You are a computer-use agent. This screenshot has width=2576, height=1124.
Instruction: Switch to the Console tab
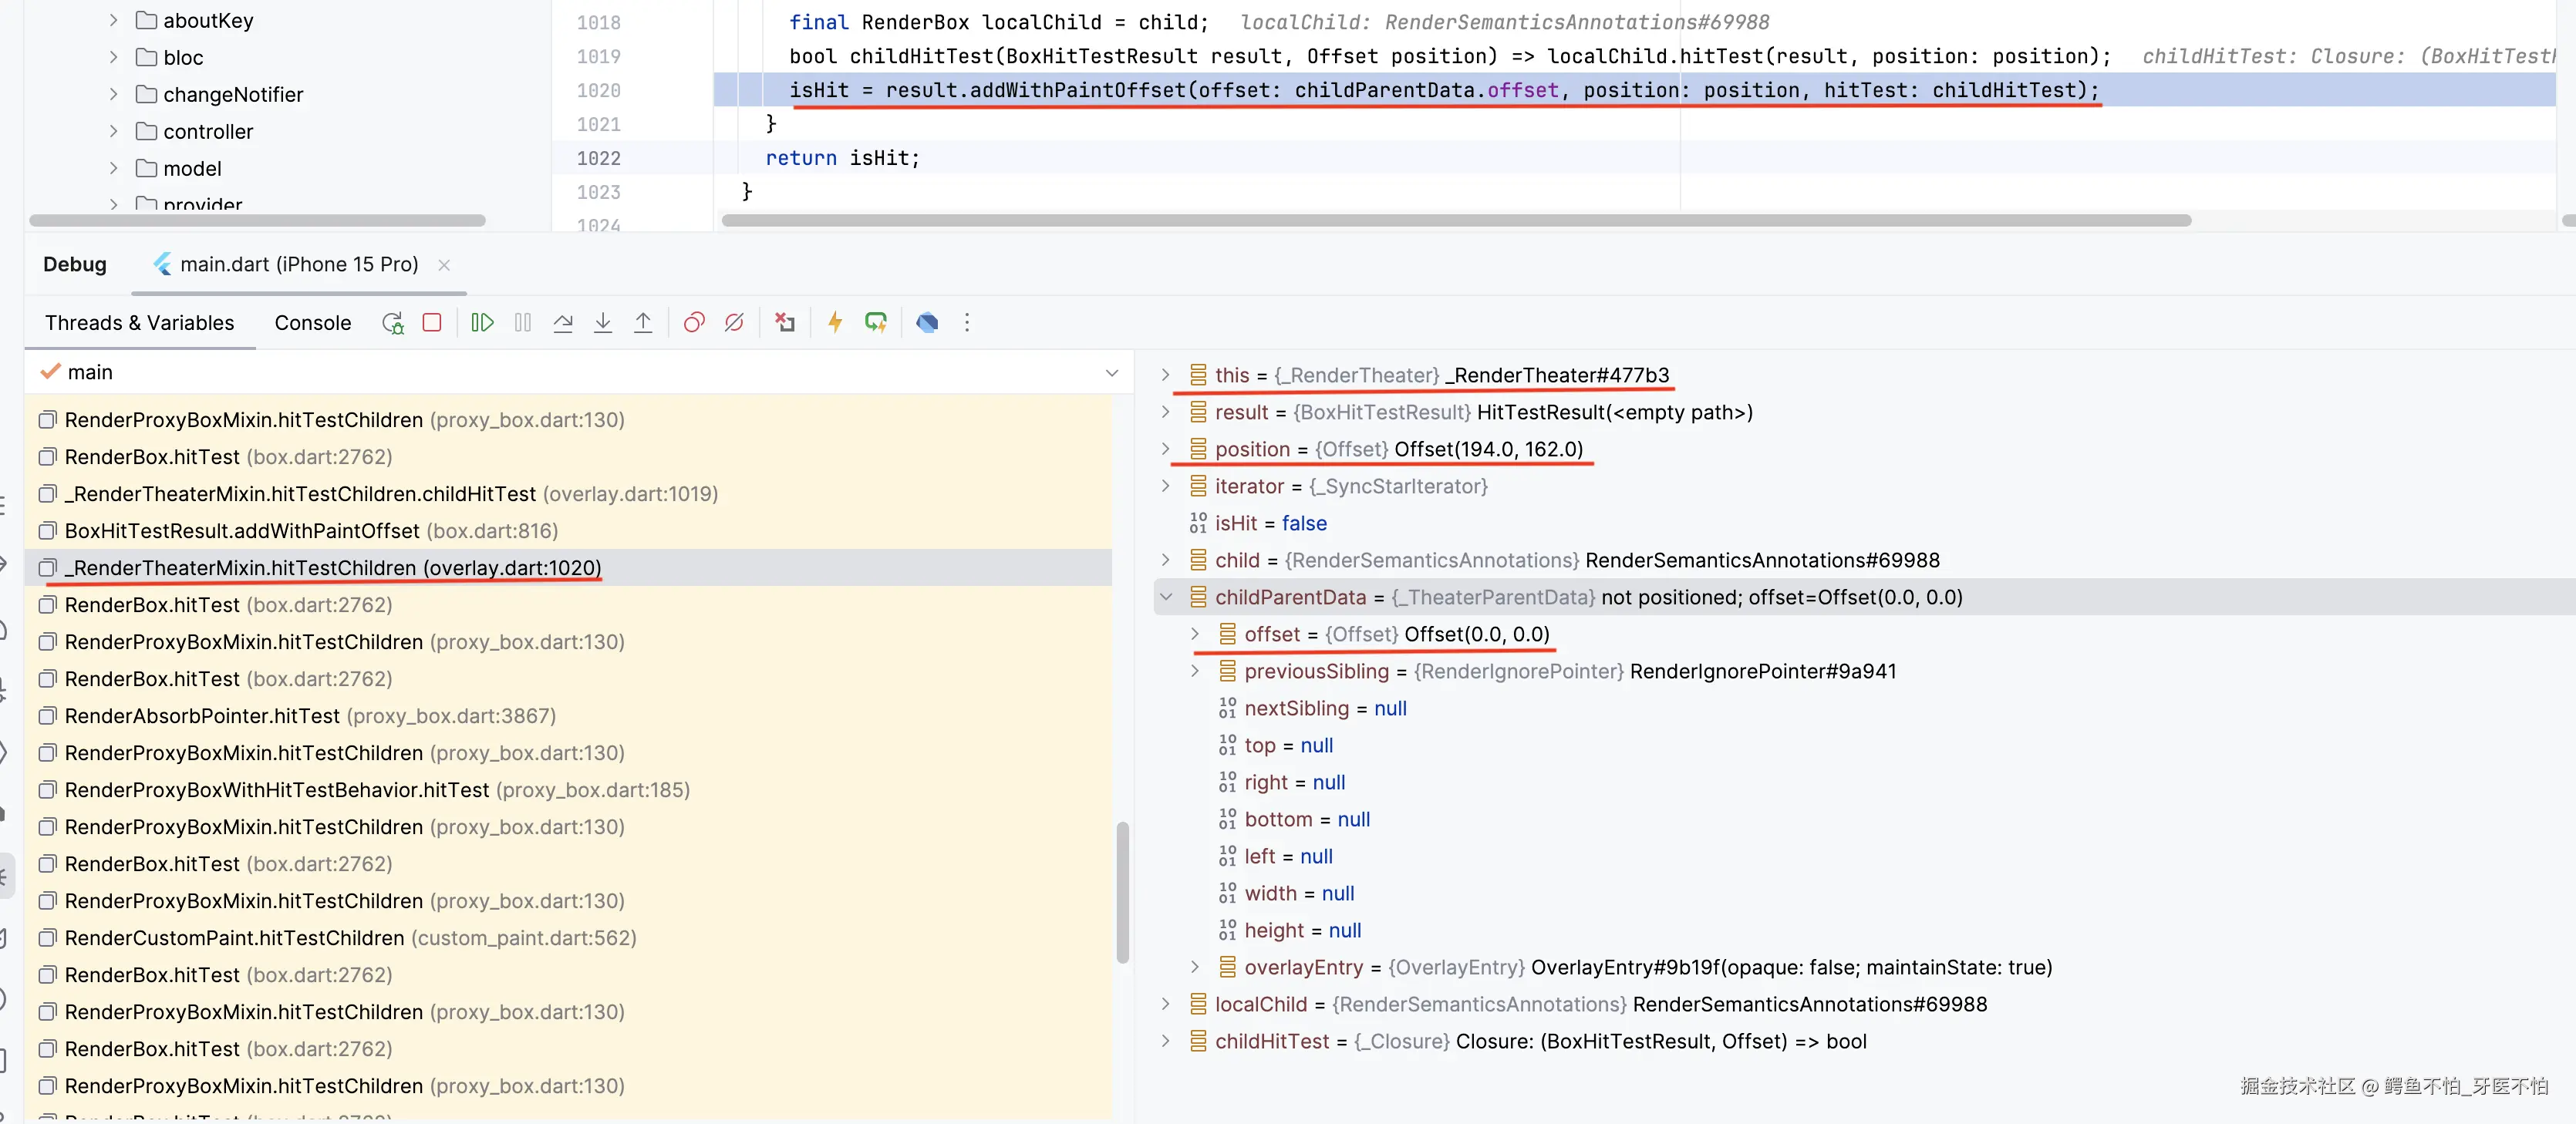[312, 323]
